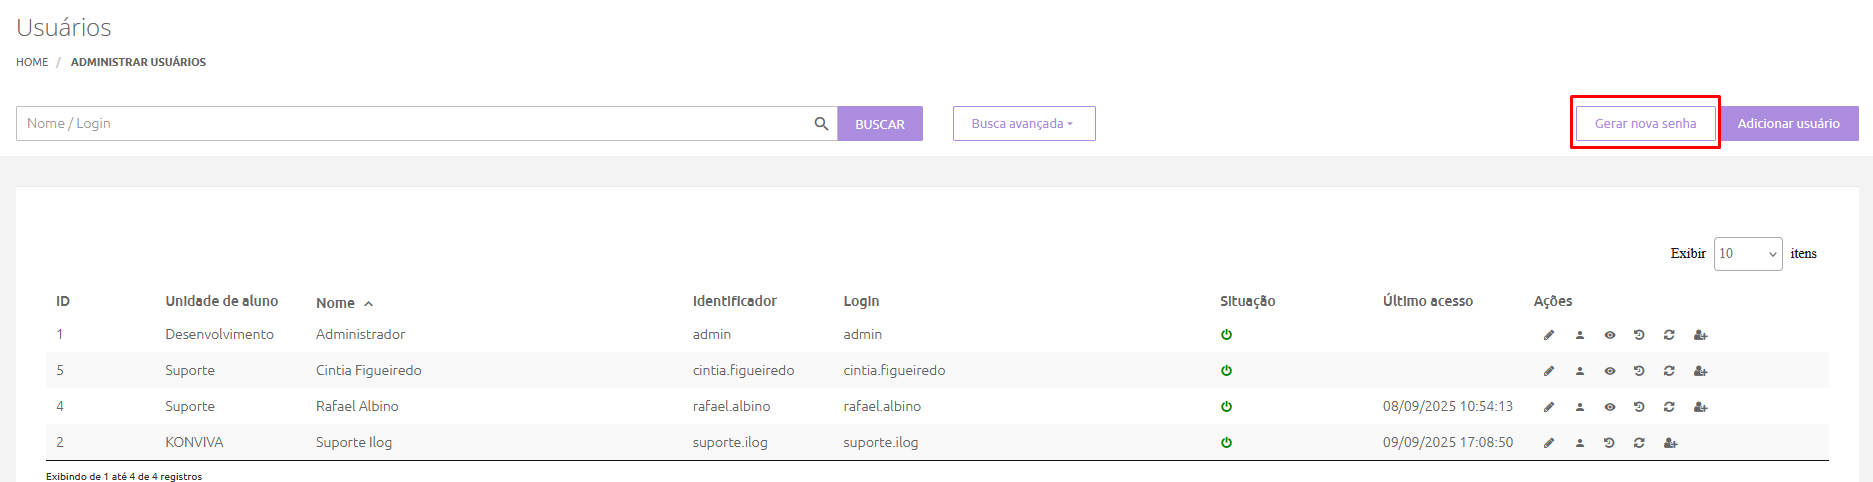Click the refresh arrows icon for Cintia Figueiredo
This screenshot has height=482, width=1873.
(1669, 371)
